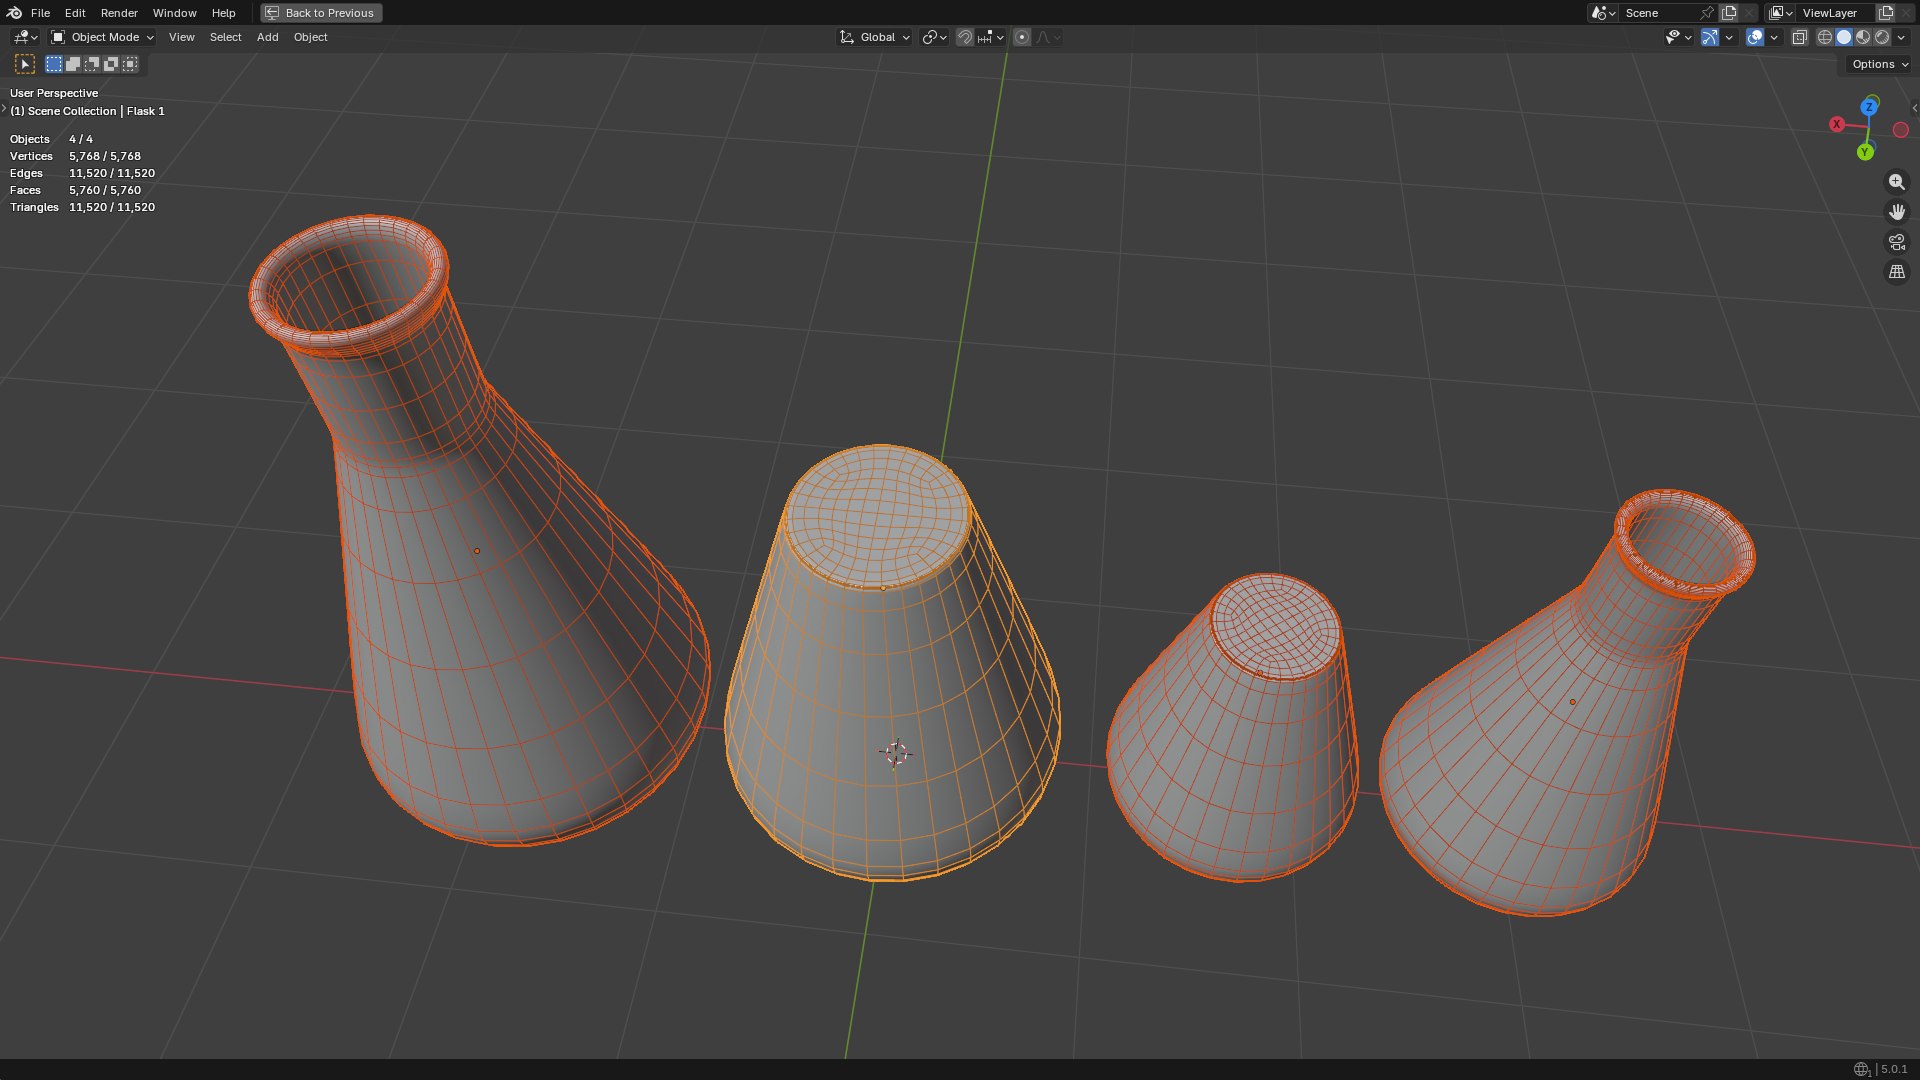Viewport: 1920px width, 1080px height.
Task: Toggle the snap magnet
Action: click(x=964, y=37)
